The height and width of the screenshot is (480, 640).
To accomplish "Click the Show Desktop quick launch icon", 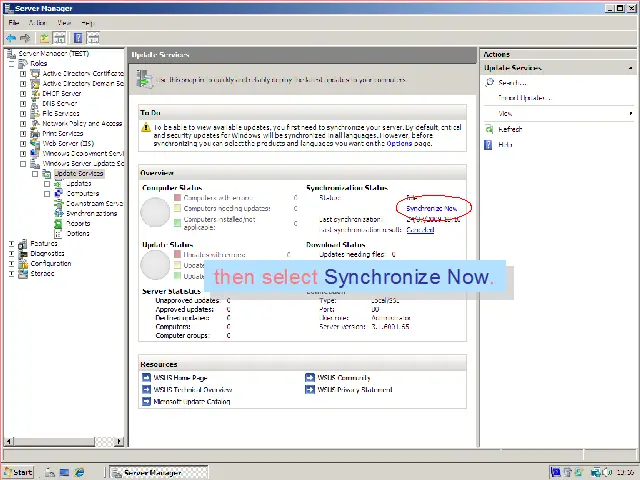I will (x=64, y=472).
